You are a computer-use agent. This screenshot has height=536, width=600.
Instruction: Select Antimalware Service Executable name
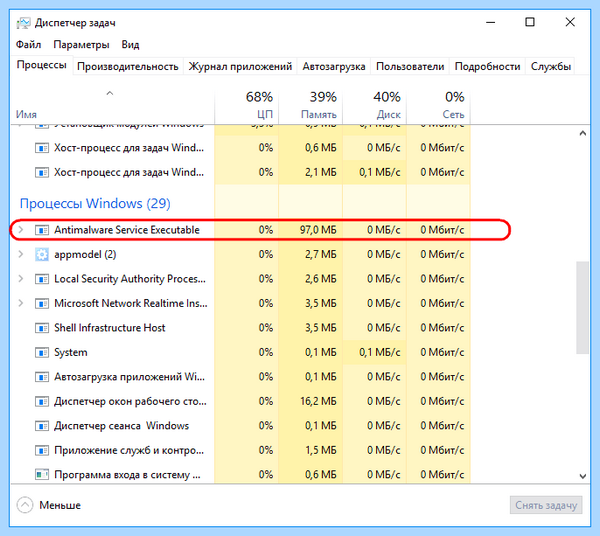coord(127,230)
